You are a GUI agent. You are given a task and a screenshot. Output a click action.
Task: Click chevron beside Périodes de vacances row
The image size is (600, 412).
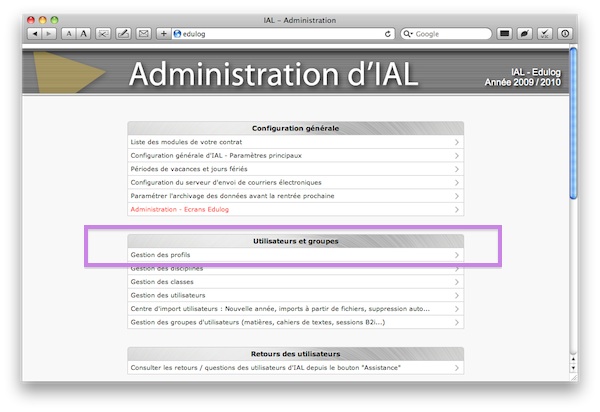point(457,169)
